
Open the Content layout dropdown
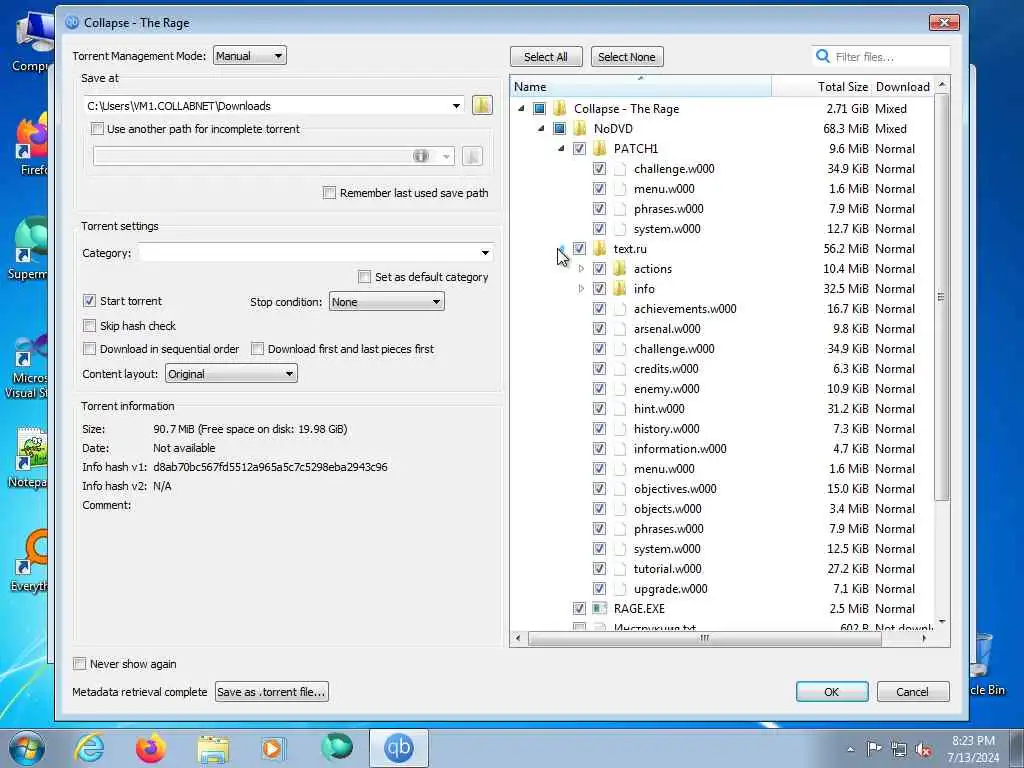pos(231,374)
